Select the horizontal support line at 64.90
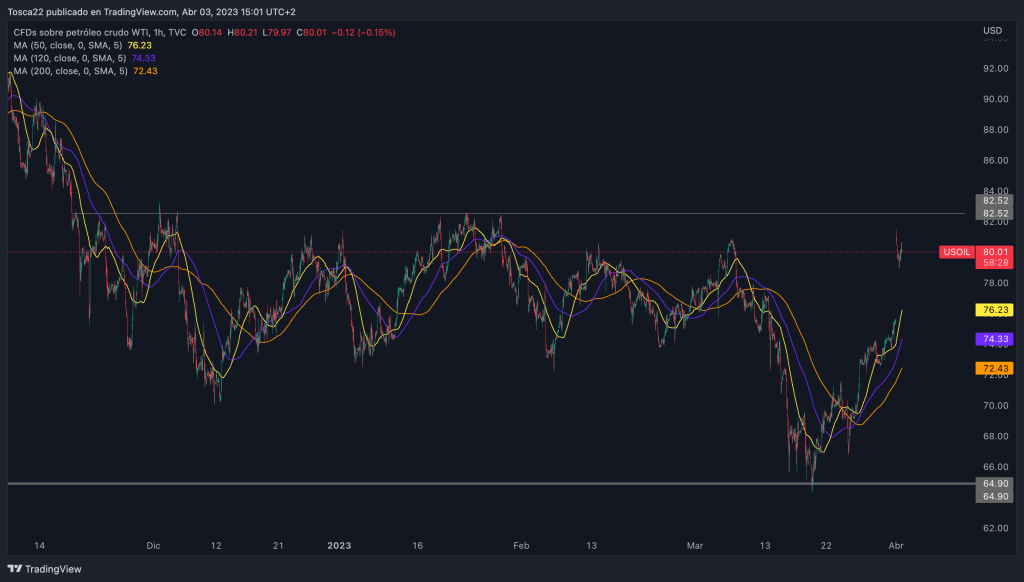Screen dimensions: 1024x582 [400, 484]
